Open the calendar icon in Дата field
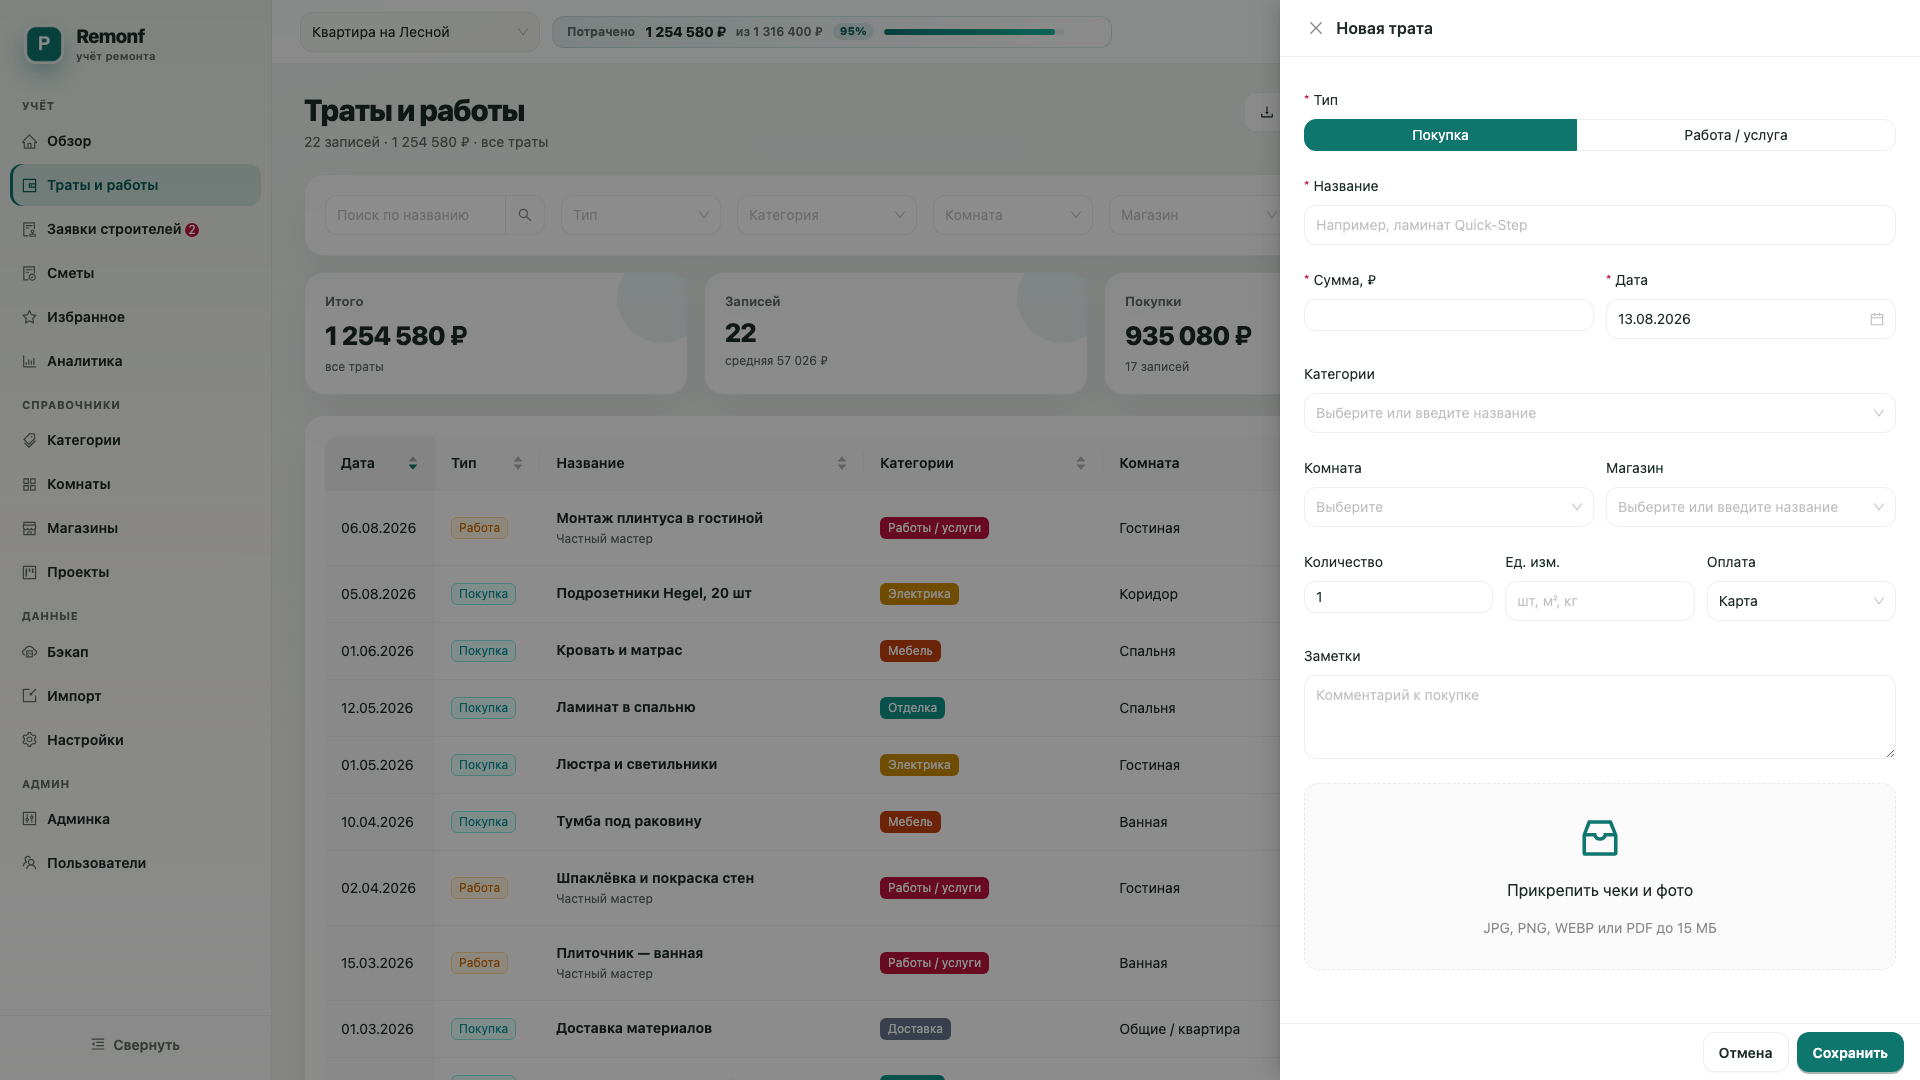Screen dimensions: 1920x1080 [x=1876, y=319]
